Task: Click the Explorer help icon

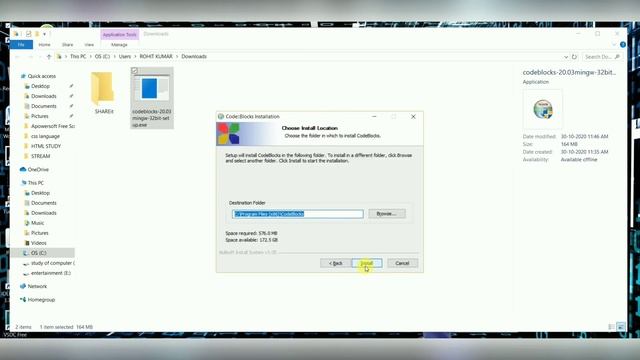Action: (x=623, y=44)
